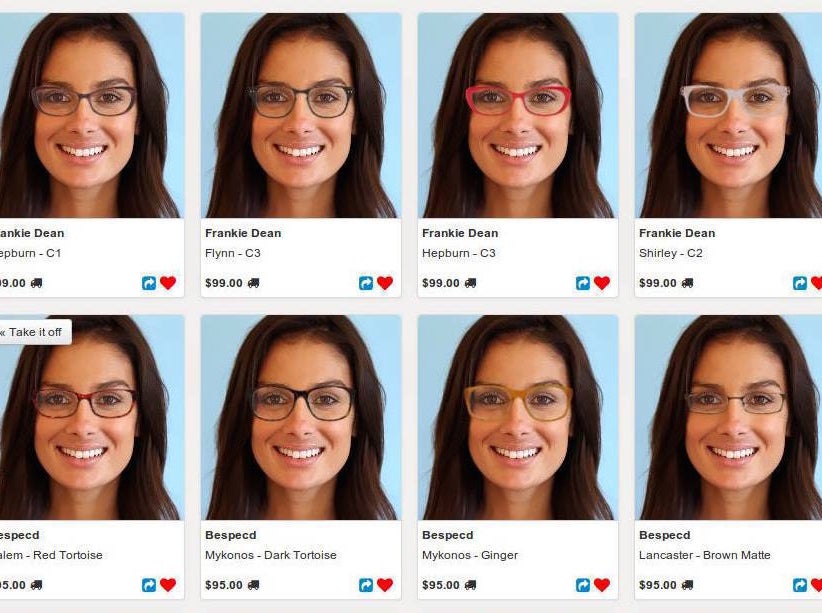The image size is (822, 613).
Task: Share the Hepburn - C1 glasses
Action: point(149,283)
